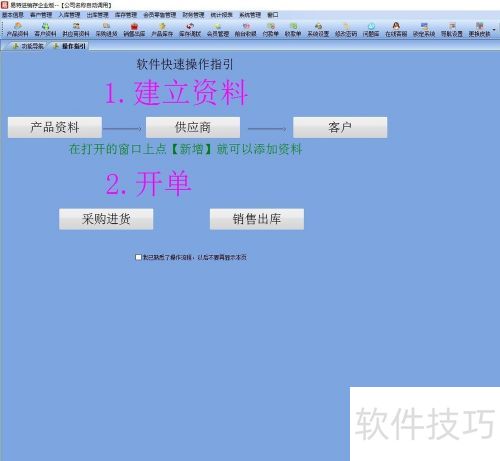Click 在线客服 penguin icon
The image size is (500, 461).
(x=396, y=29)
